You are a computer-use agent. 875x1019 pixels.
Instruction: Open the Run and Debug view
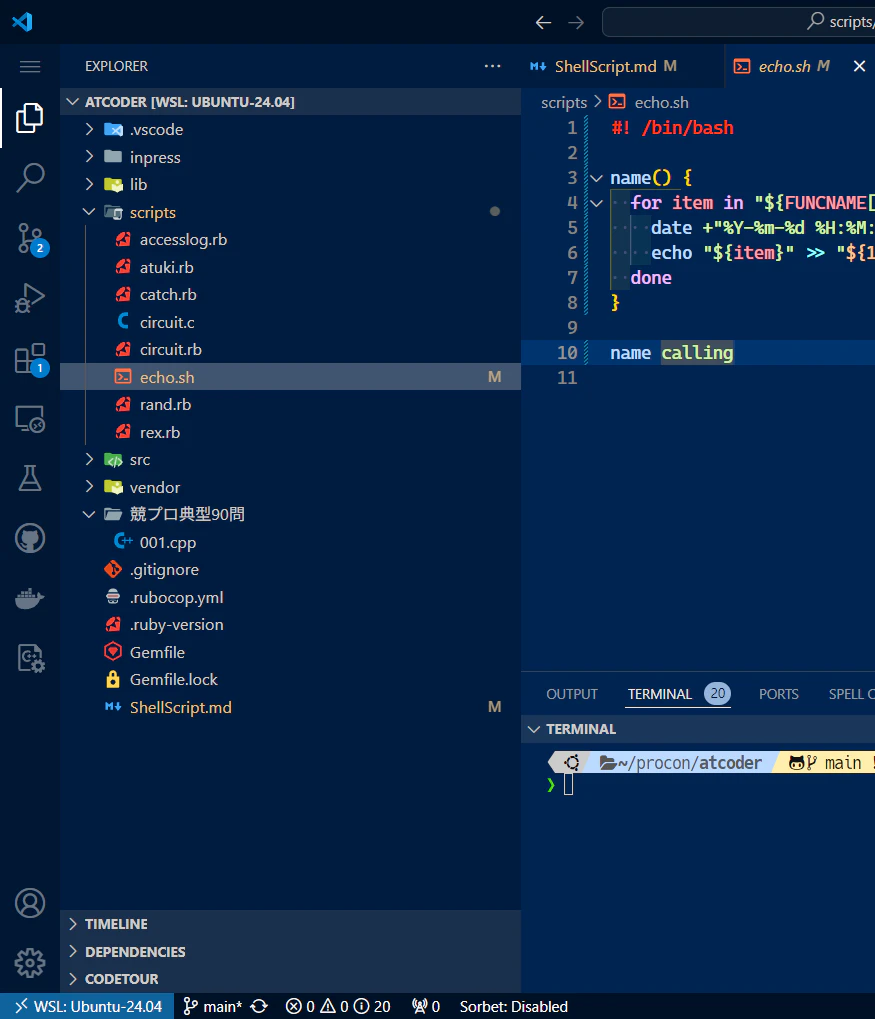coord(30,298)
